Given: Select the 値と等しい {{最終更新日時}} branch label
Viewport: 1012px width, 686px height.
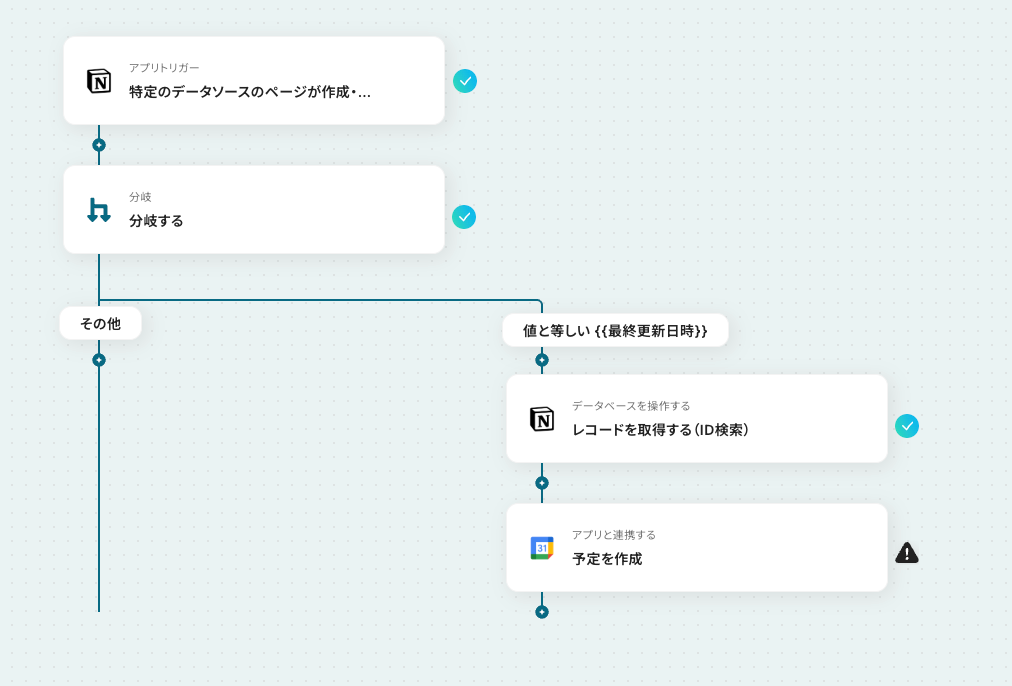Looking at the screenshot, I should [615, 330].
